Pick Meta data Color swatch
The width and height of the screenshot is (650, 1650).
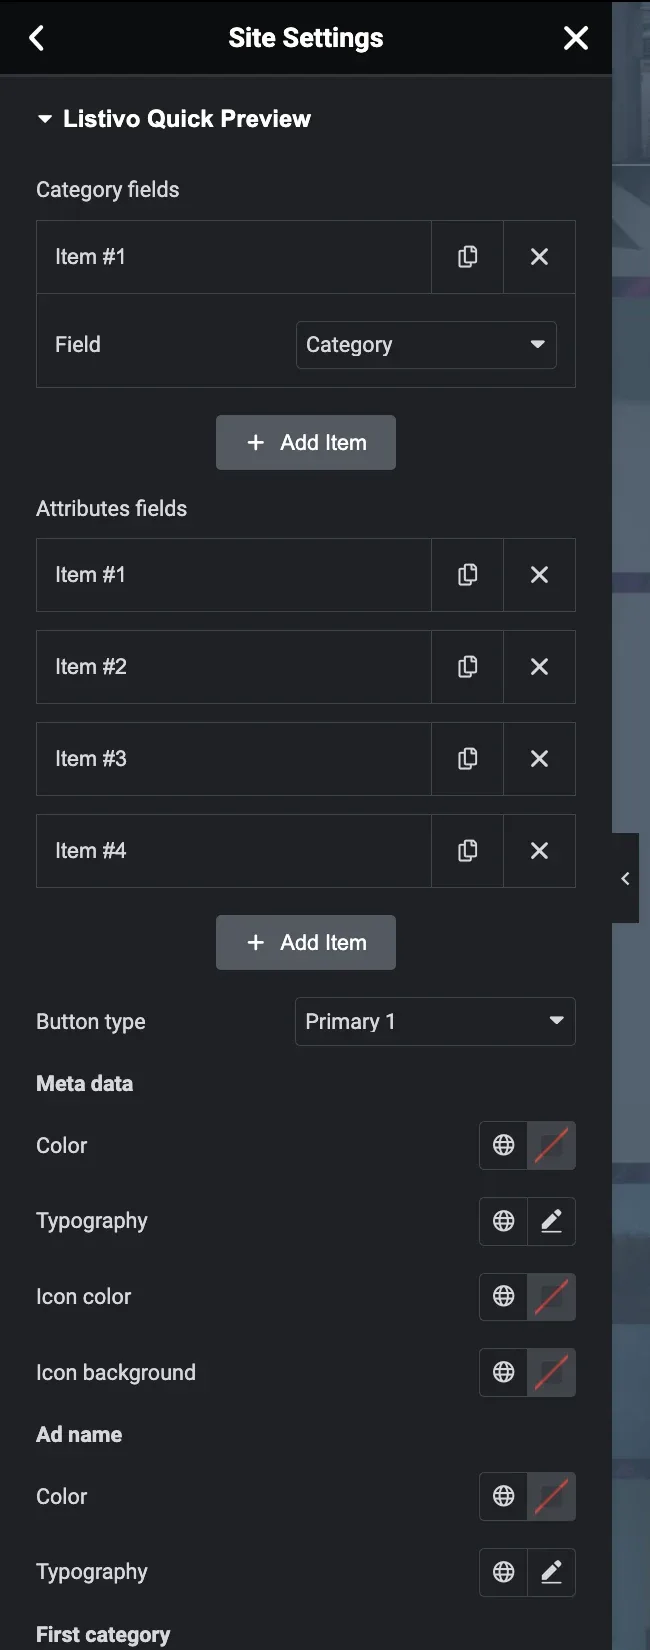tap(551, 1145)
